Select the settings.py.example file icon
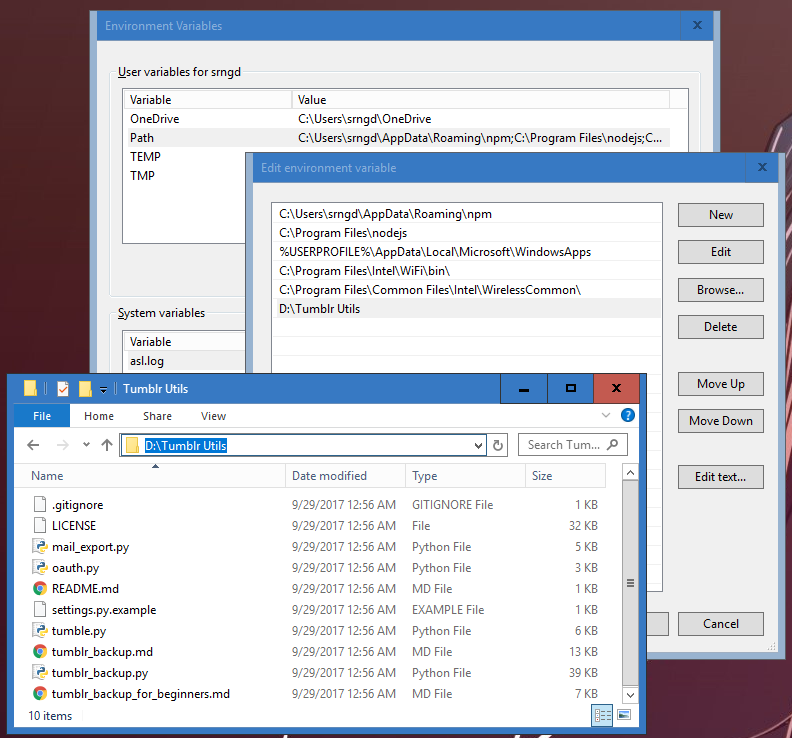The image size is (792, 738). (40, 610)
